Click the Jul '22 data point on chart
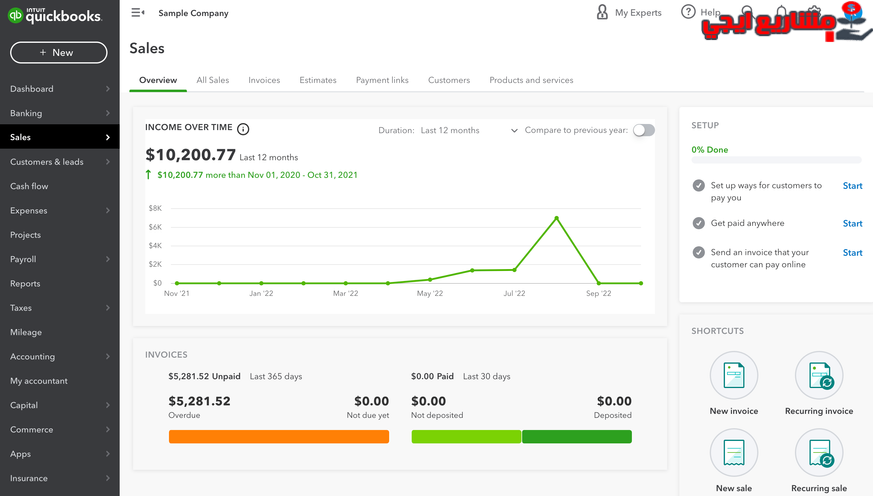The width and height of the screenshot is (873, 496). pyautogui.click(x=514, y=270)
